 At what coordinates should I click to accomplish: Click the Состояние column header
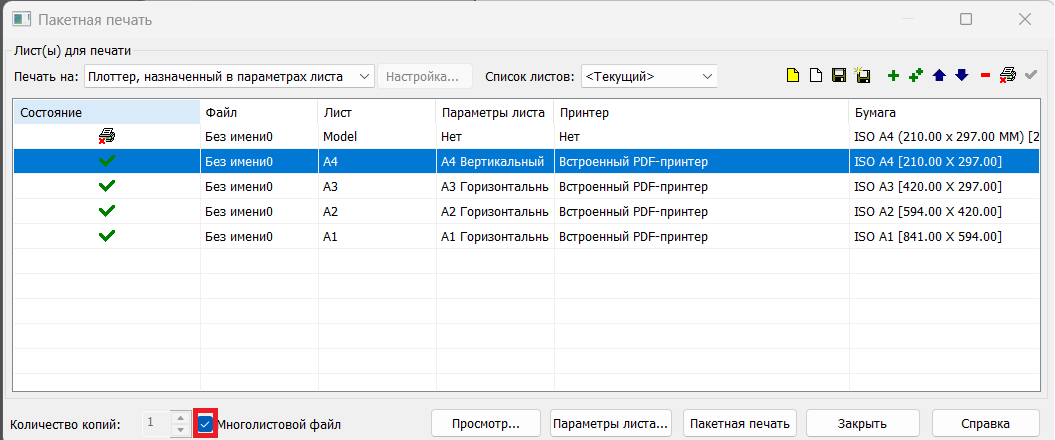(x=106, y=112)
